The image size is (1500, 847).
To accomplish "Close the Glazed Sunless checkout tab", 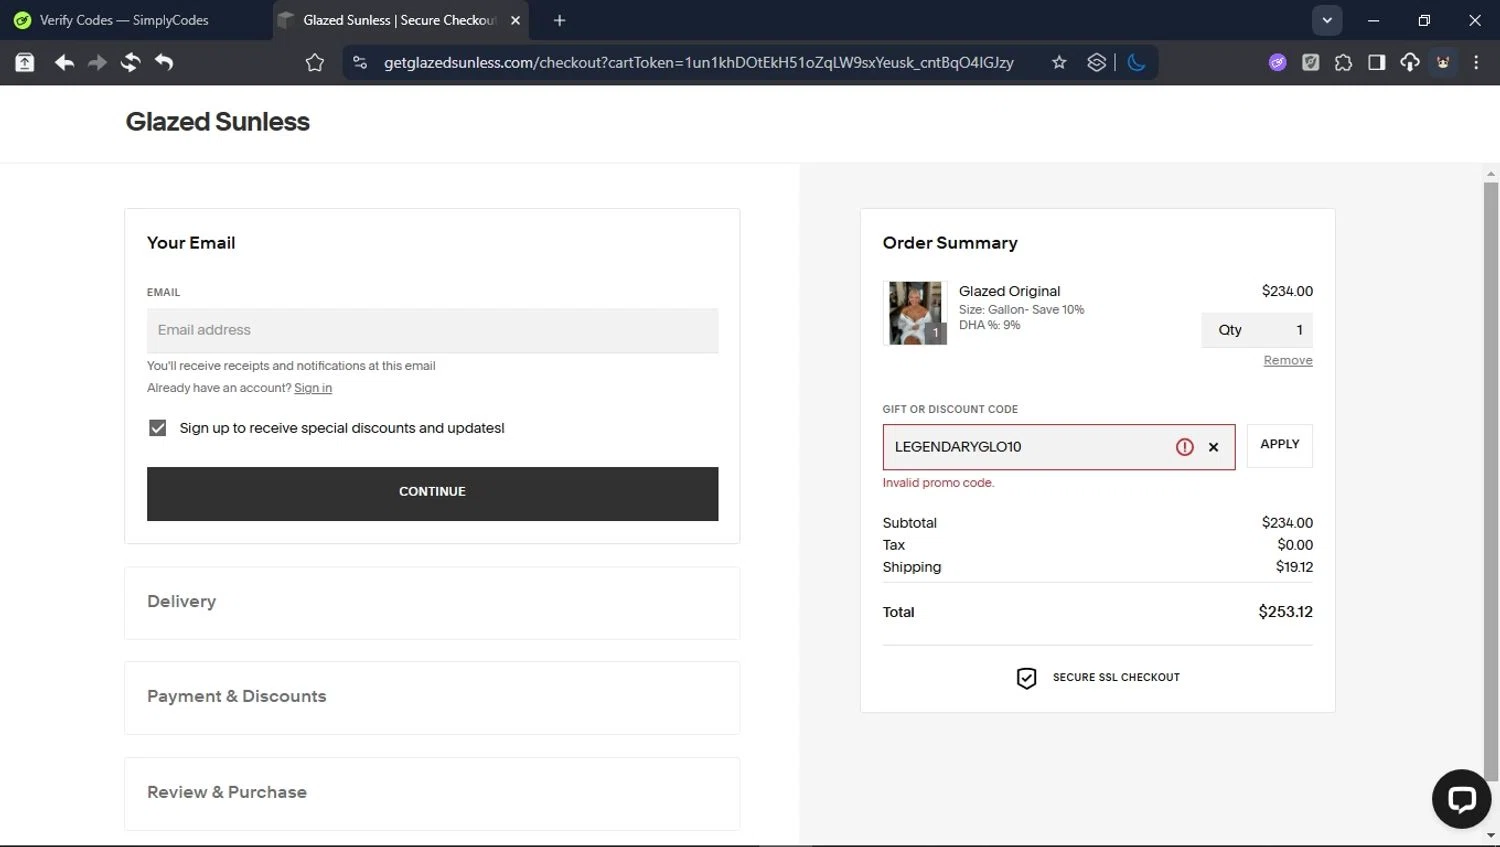I will click(515, 20).
